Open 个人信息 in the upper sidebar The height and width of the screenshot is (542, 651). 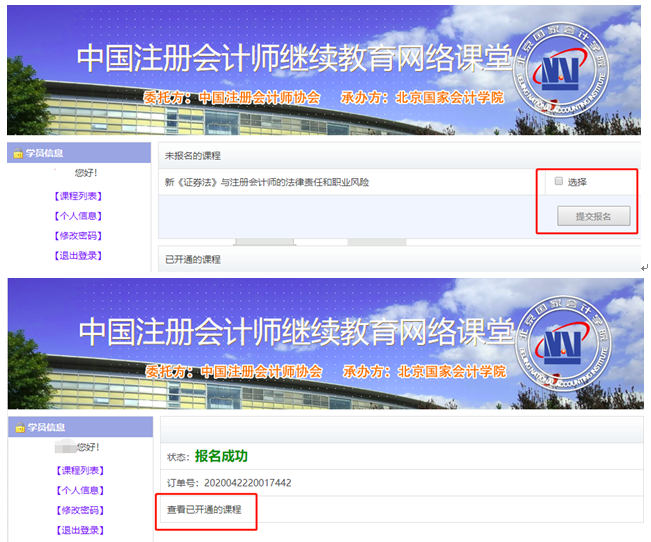[78, 216]
